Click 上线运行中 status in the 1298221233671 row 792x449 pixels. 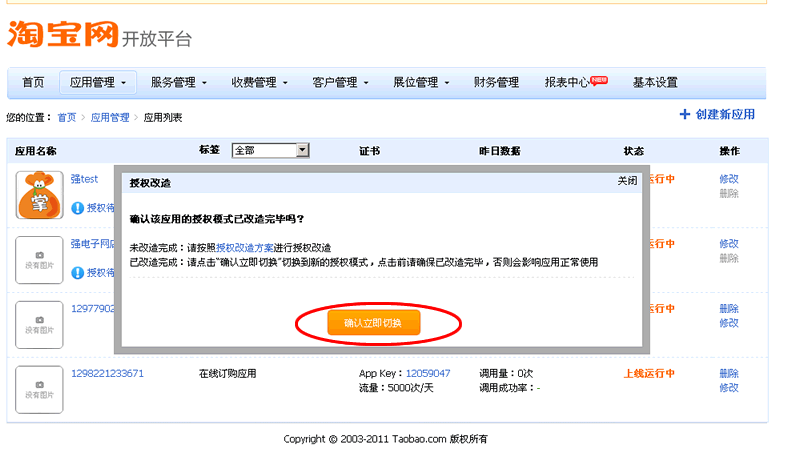[x=650, y=373]
